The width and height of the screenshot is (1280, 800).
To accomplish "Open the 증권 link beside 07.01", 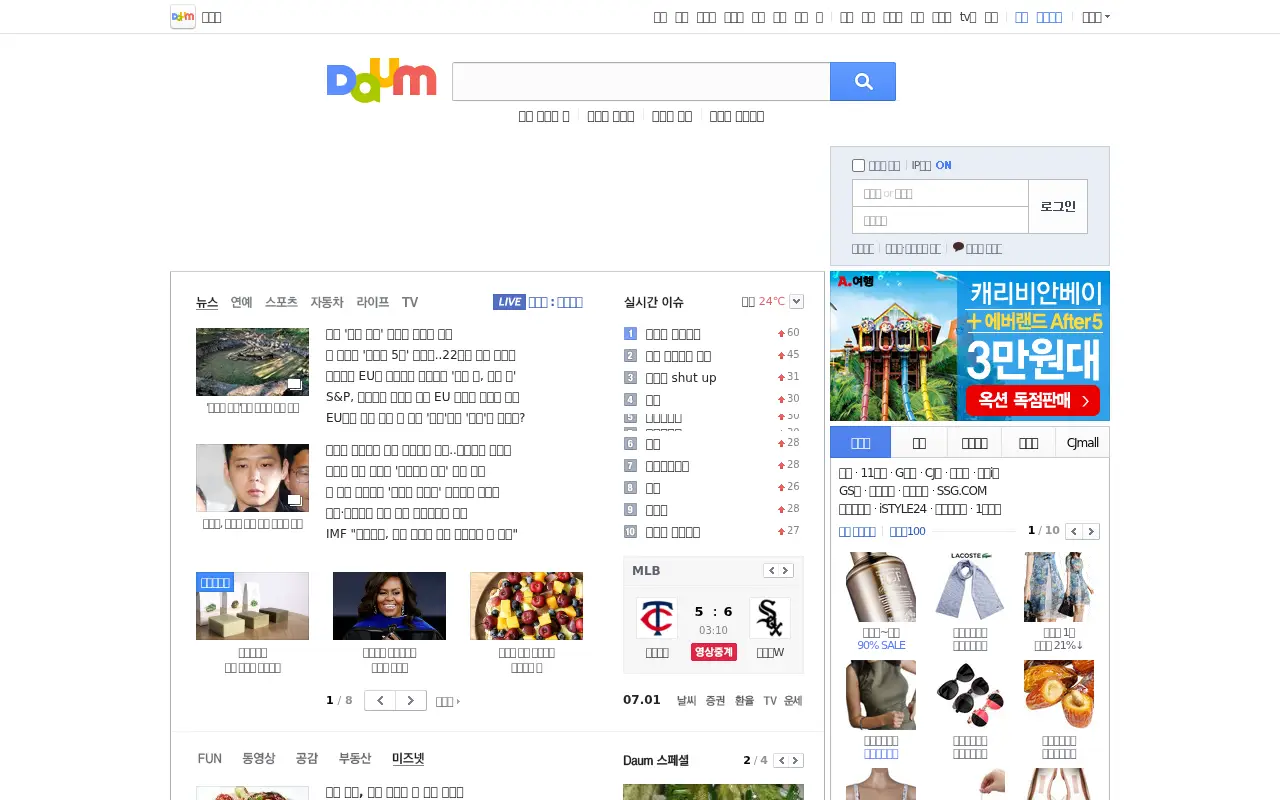I will pos(715,701).
